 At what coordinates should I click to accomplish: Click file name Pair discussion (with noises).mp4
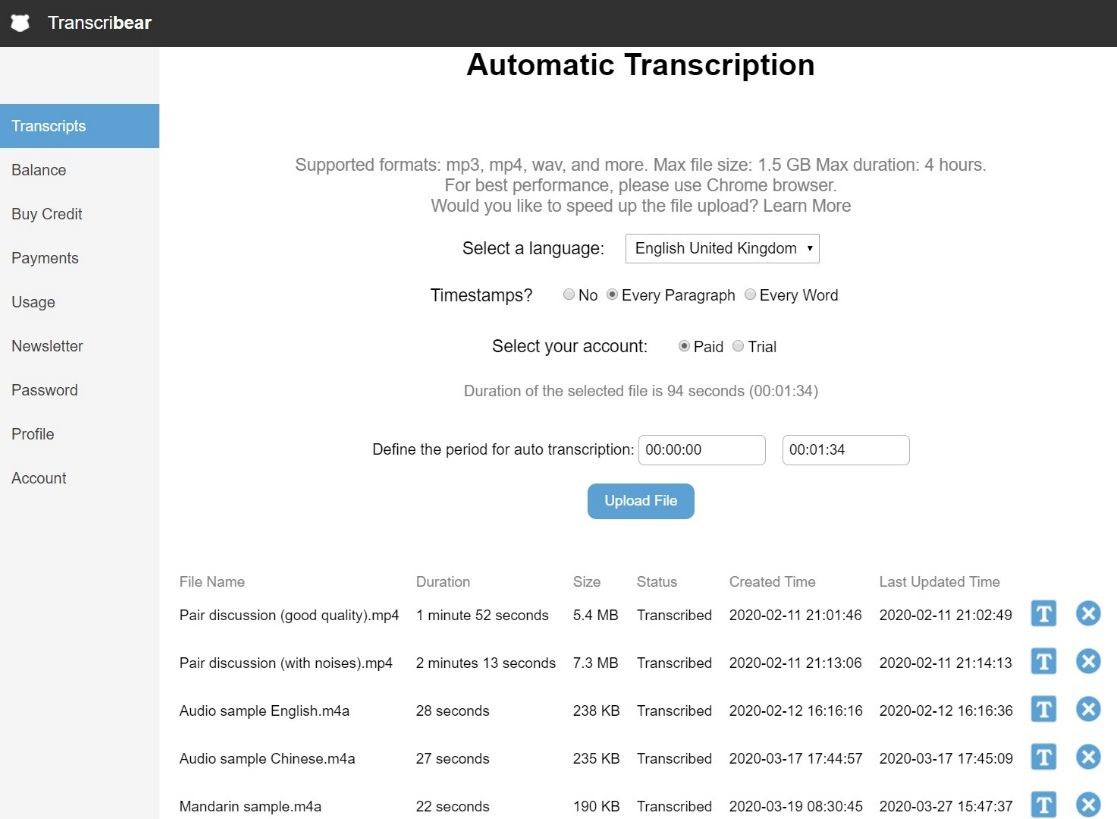286,663
